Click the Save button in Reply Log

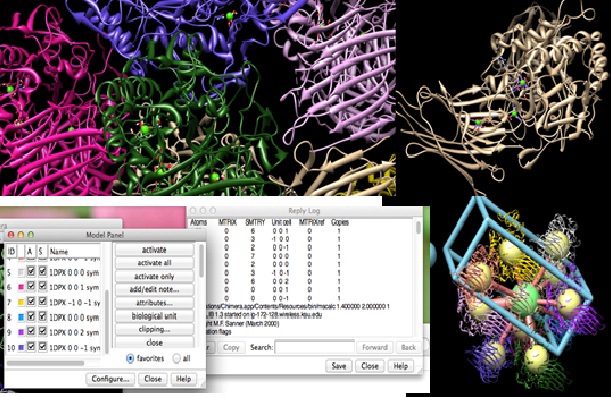pos(339,366)
